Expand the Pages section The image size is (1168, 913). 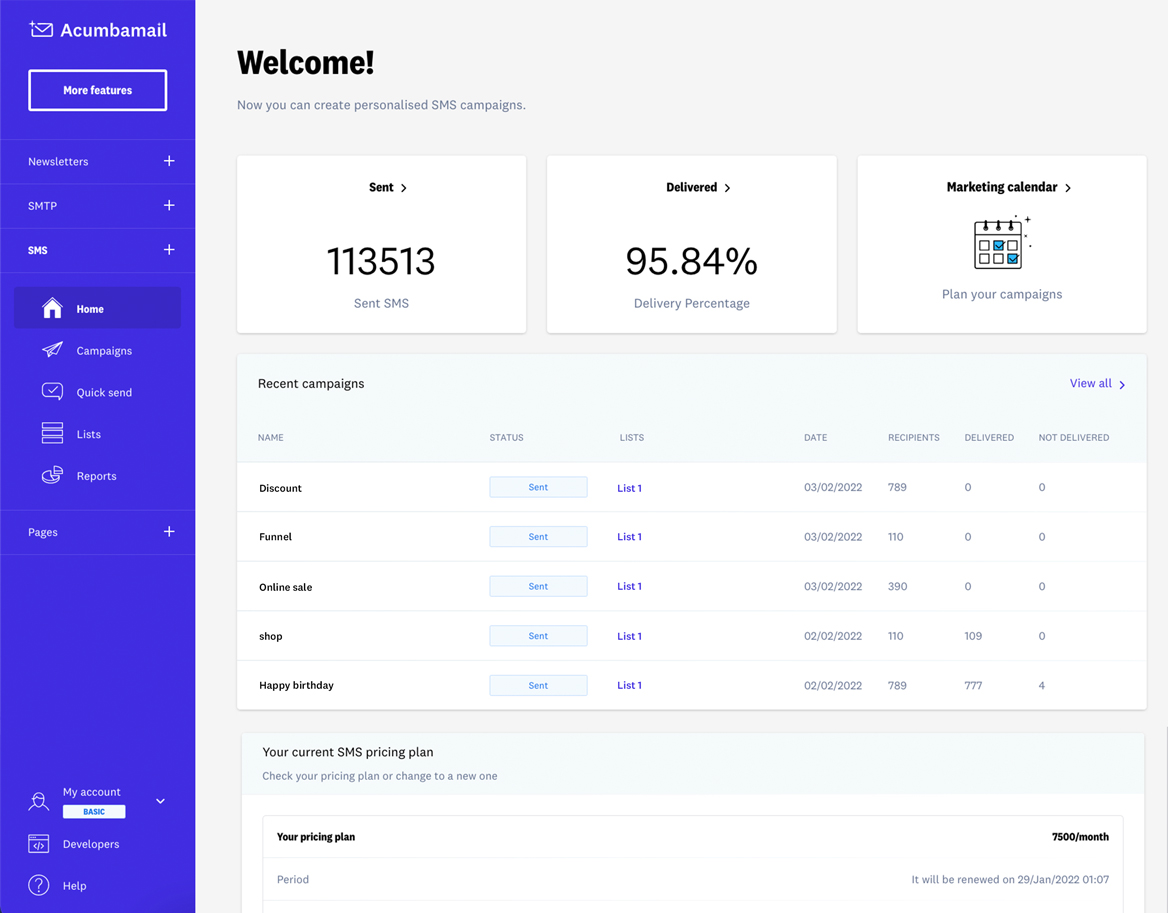(x=169, y=531)
